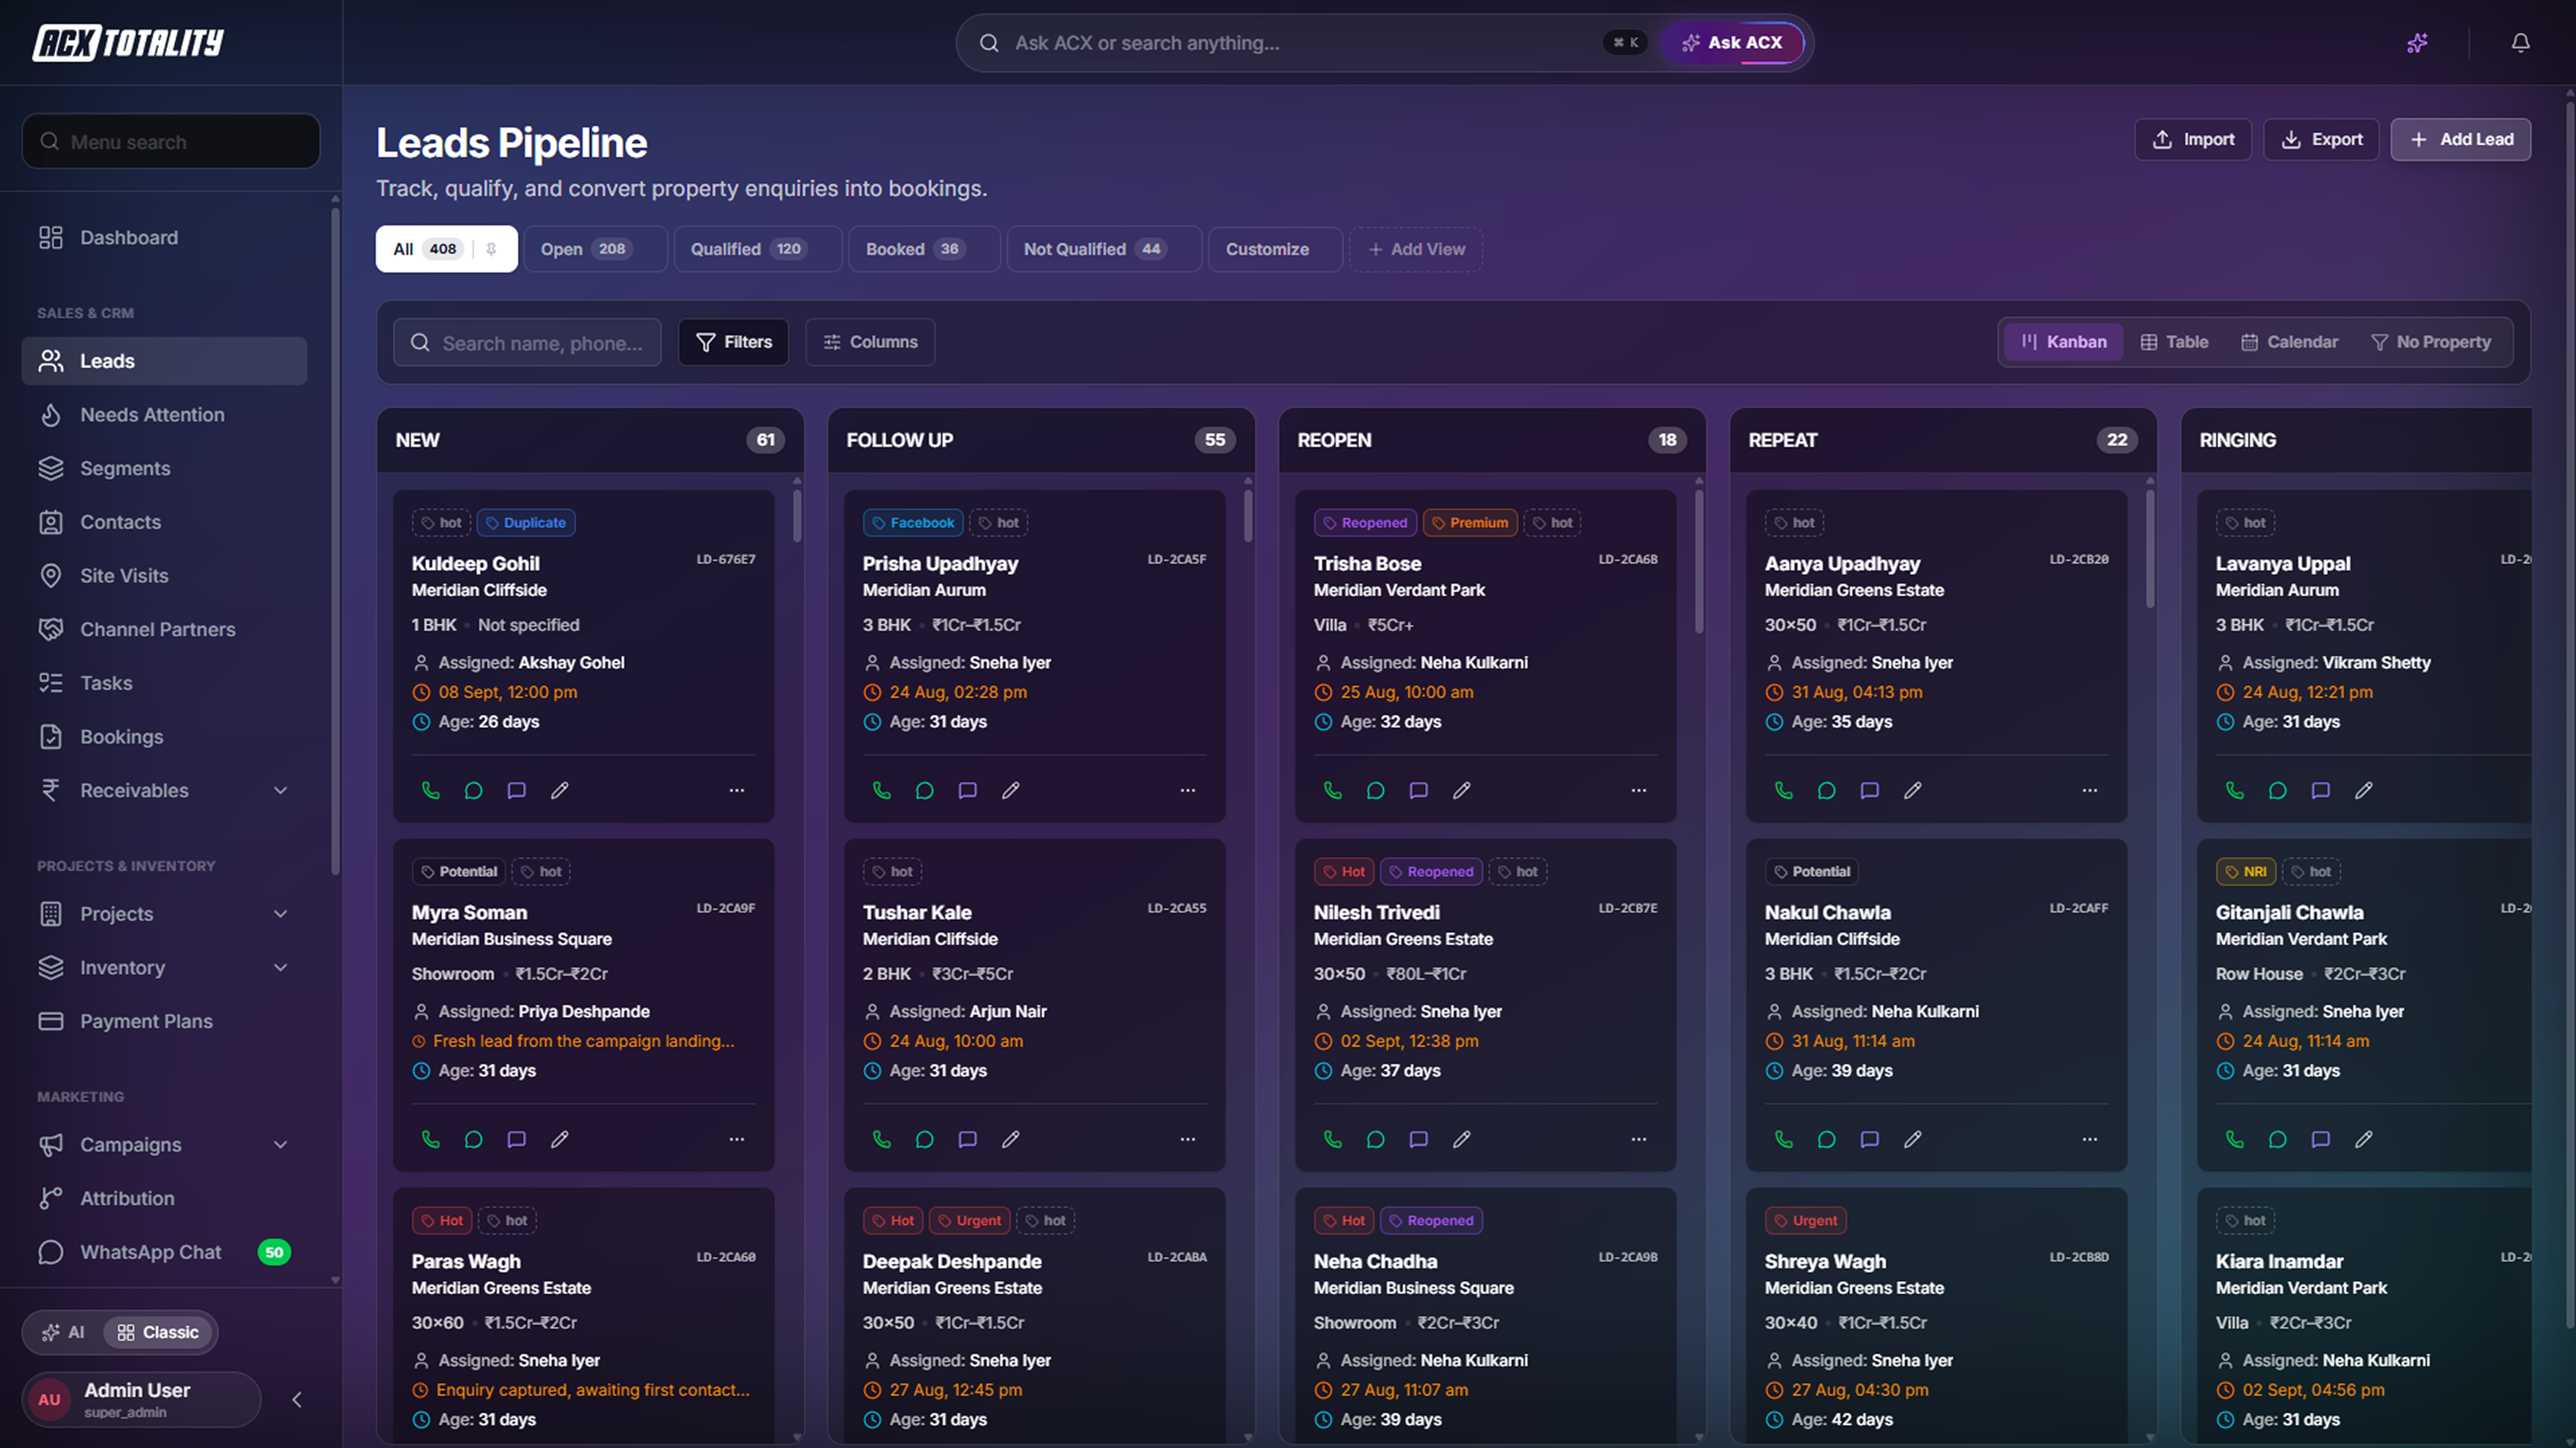The height and width of the screenshot is (1448, 2576).
Task: Select the Kanban view
Action: [x=2063, y=342]
